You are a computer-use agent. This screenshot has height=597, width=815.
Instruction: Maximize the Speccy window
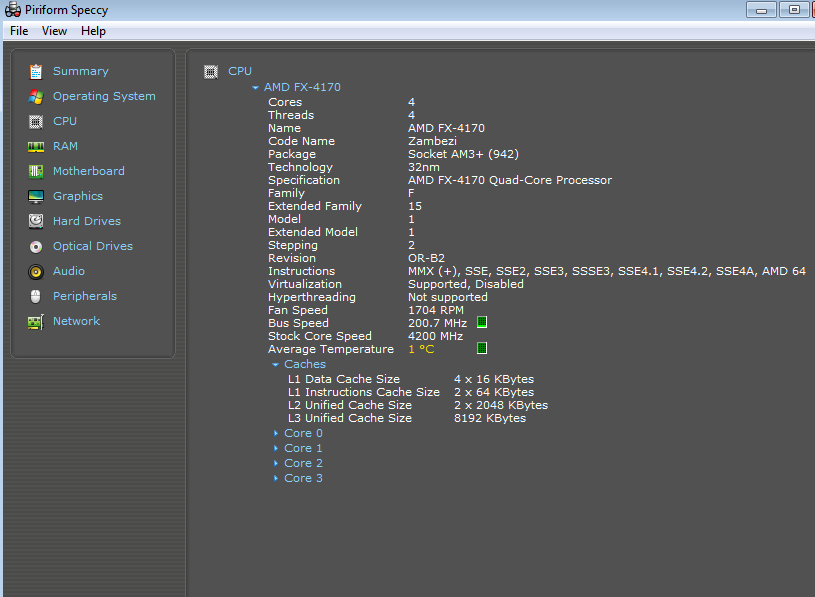pyautogui.click(x=794, y=10)
